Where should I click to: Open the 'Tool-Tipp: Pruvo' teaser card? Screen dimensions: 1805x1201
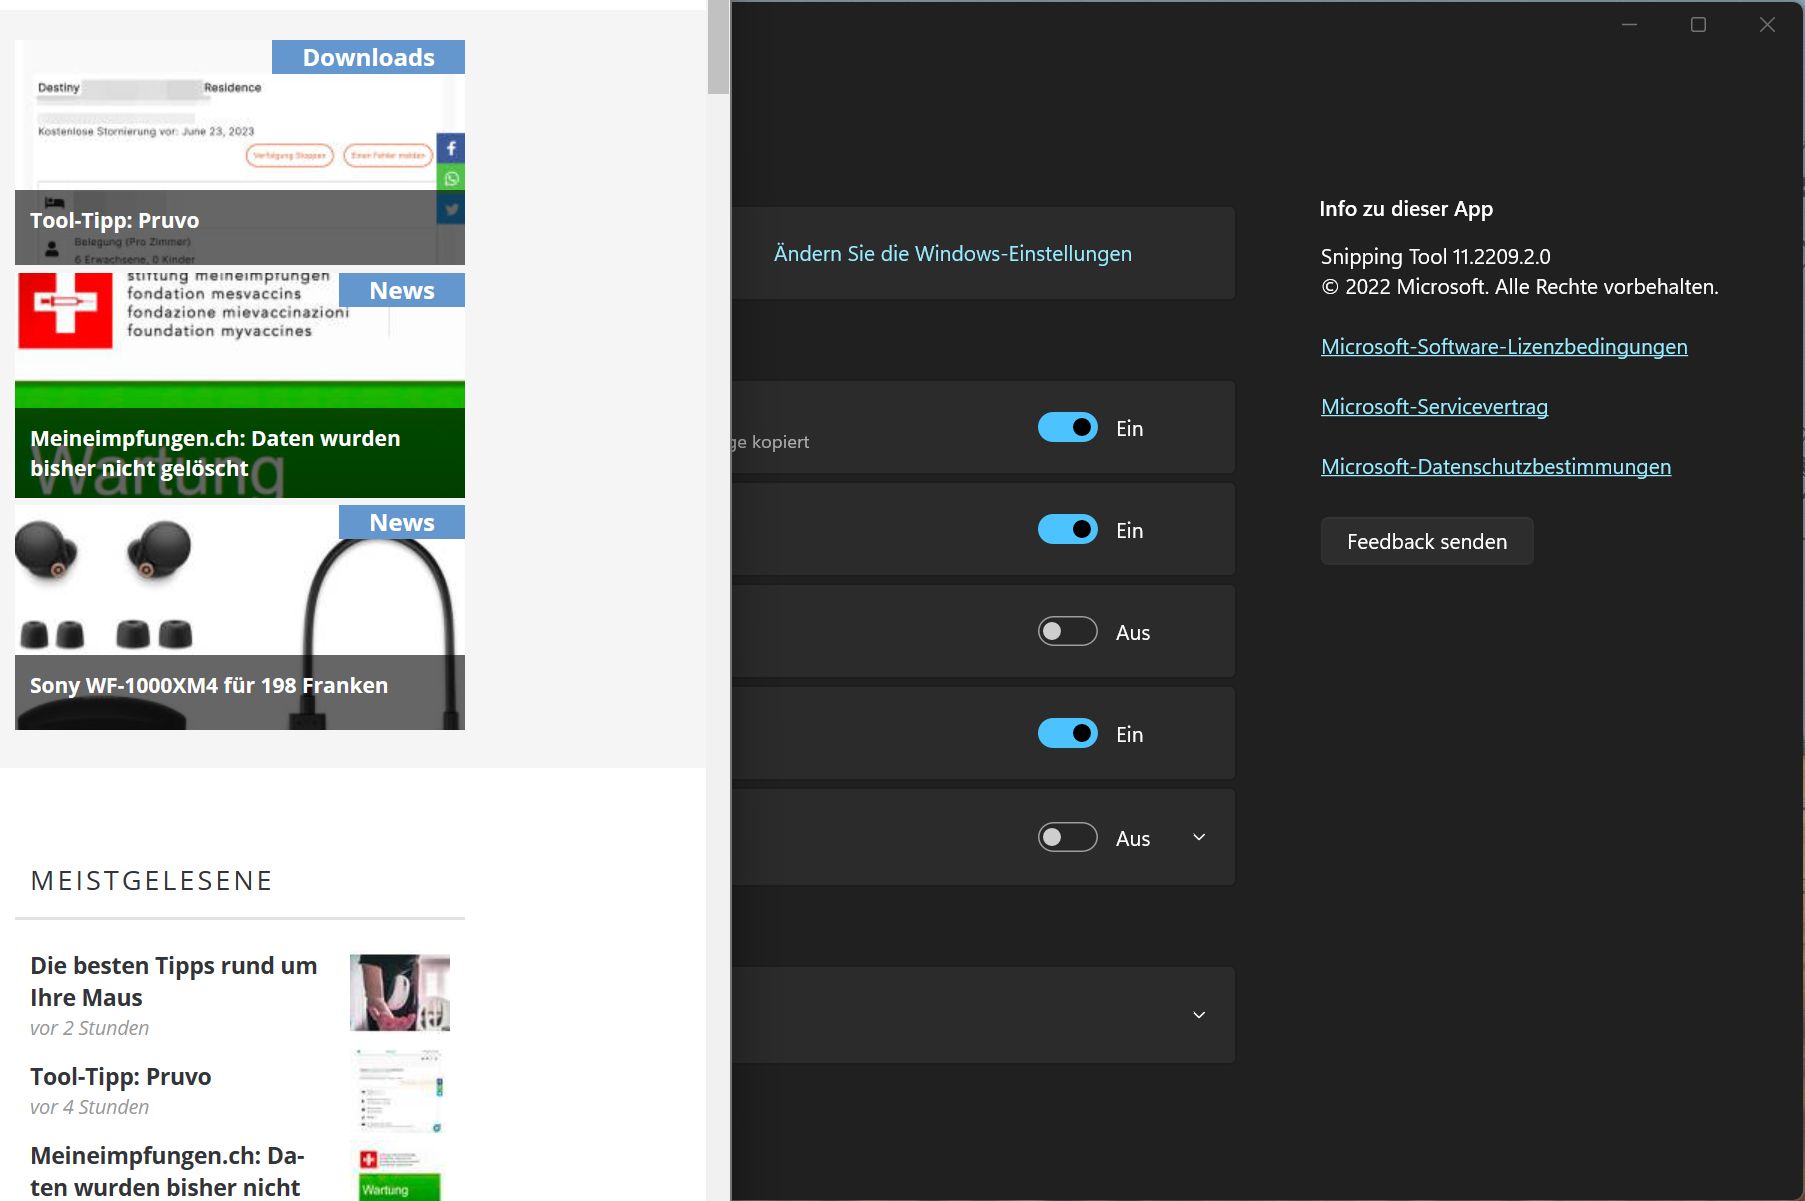click(240, 152)
